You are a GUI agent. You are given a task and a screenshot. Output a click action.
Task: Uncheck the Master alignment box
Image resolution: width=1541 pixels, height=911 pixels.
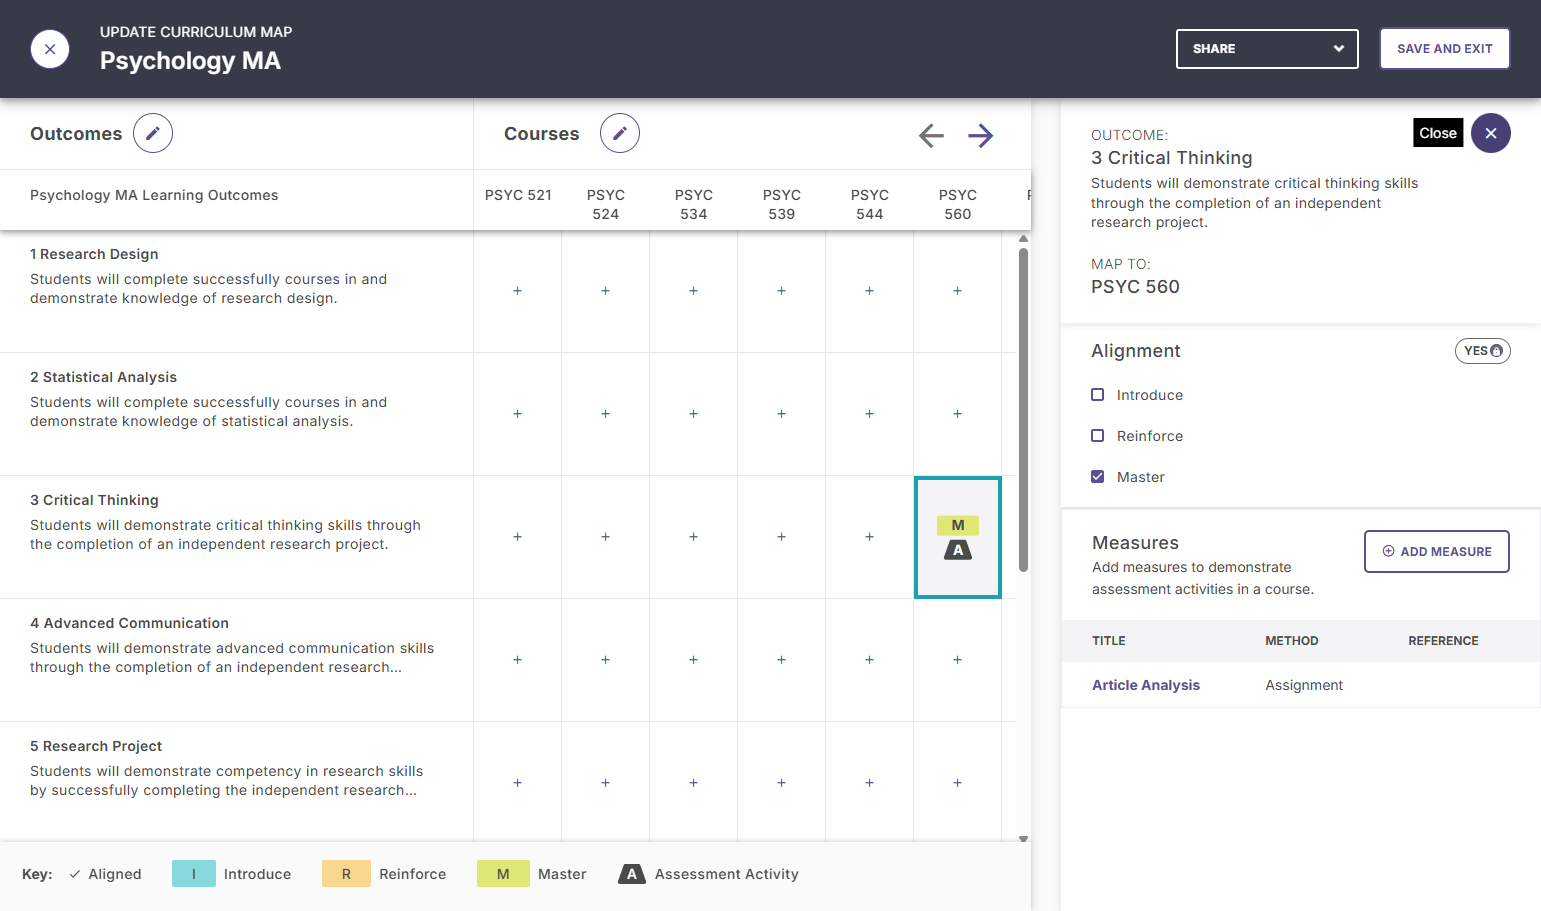click(1097, 477)
